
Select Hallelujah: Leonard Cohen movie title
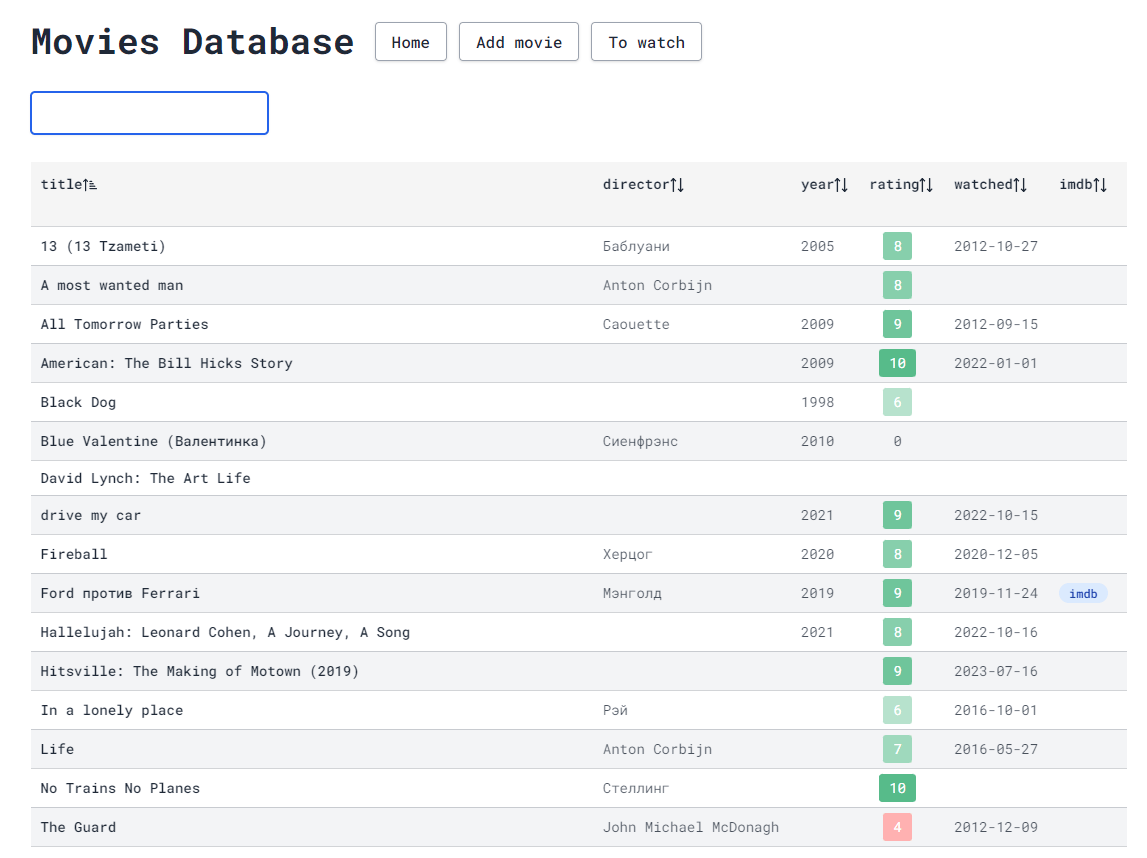[225, 632]
